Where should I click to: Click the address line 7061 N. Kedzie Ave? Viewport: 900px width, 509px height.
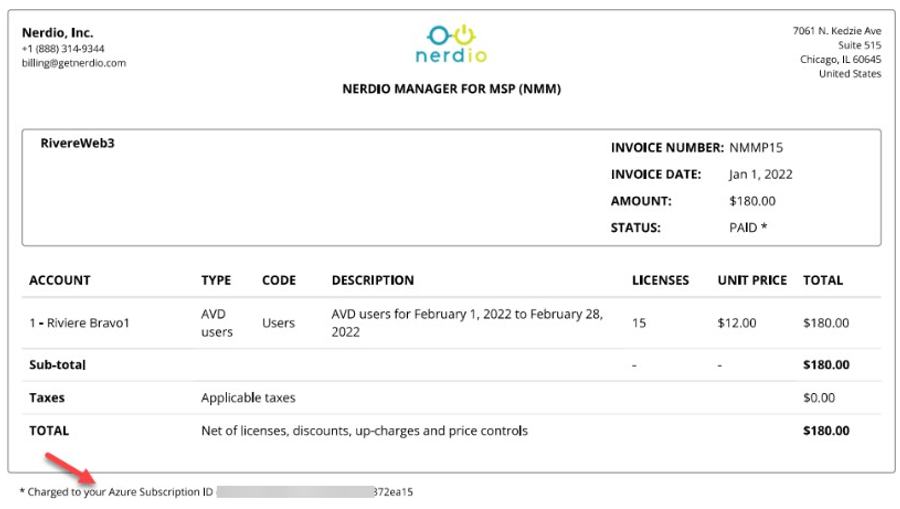837,31
